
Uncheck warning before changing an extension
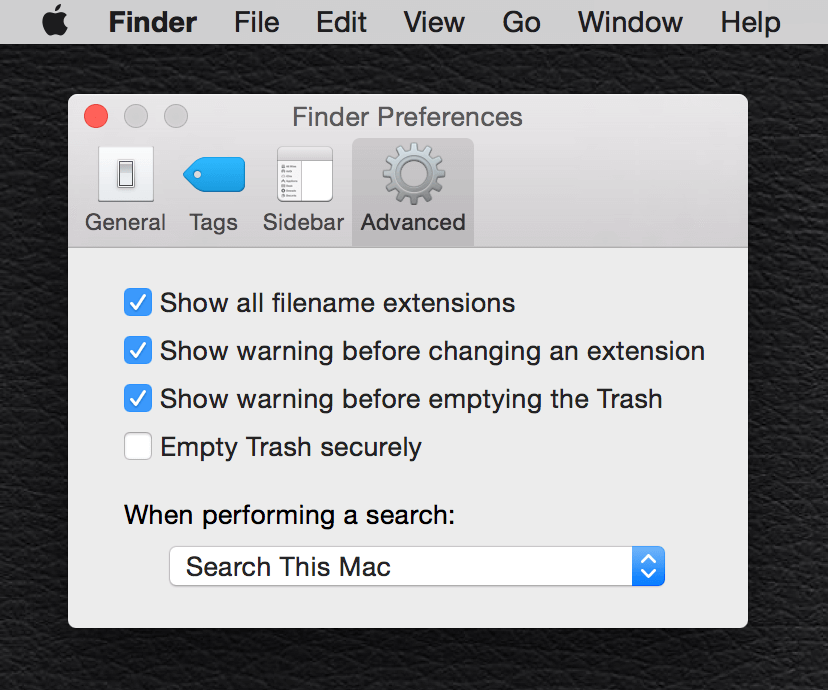[x=138, y=351]
